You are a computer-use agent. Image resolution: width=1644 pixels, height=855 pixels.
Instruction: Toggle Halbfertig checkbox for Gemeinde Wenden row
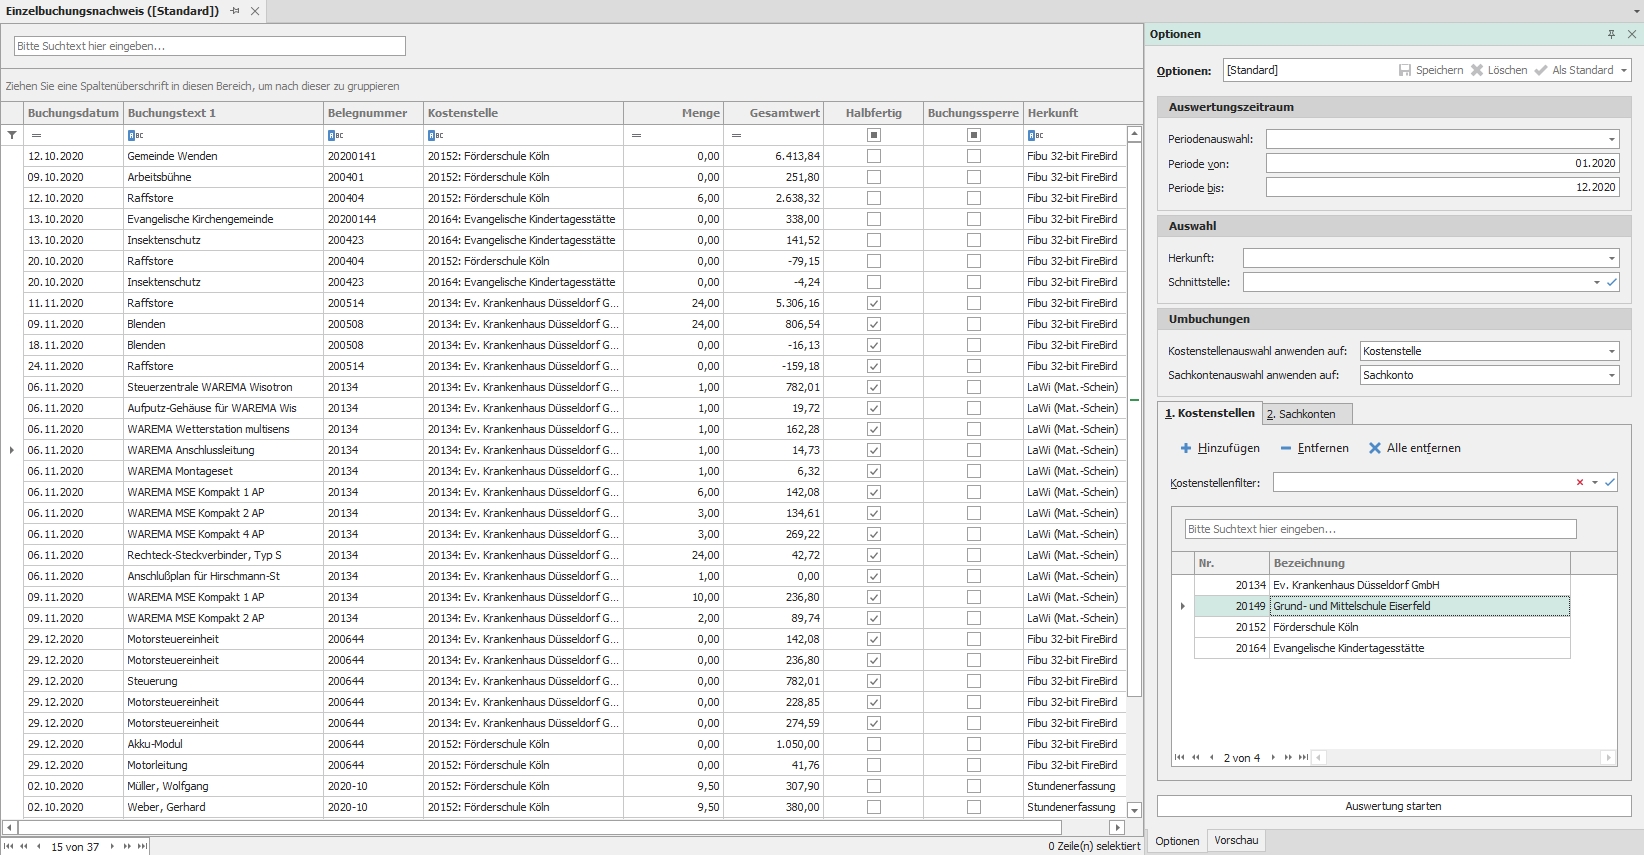874,156
